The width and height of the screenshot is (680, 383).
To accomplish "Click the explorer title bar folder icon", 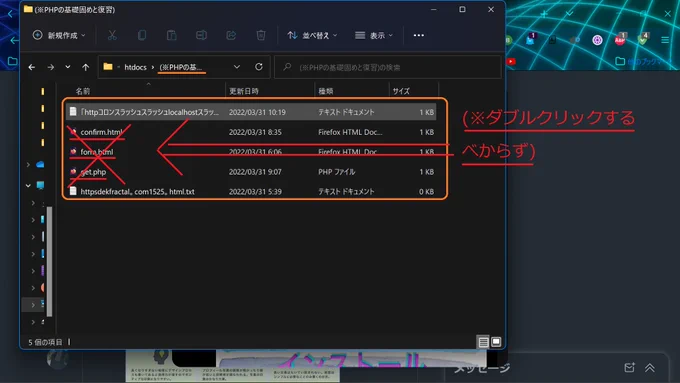I will (x=28, y=9).
